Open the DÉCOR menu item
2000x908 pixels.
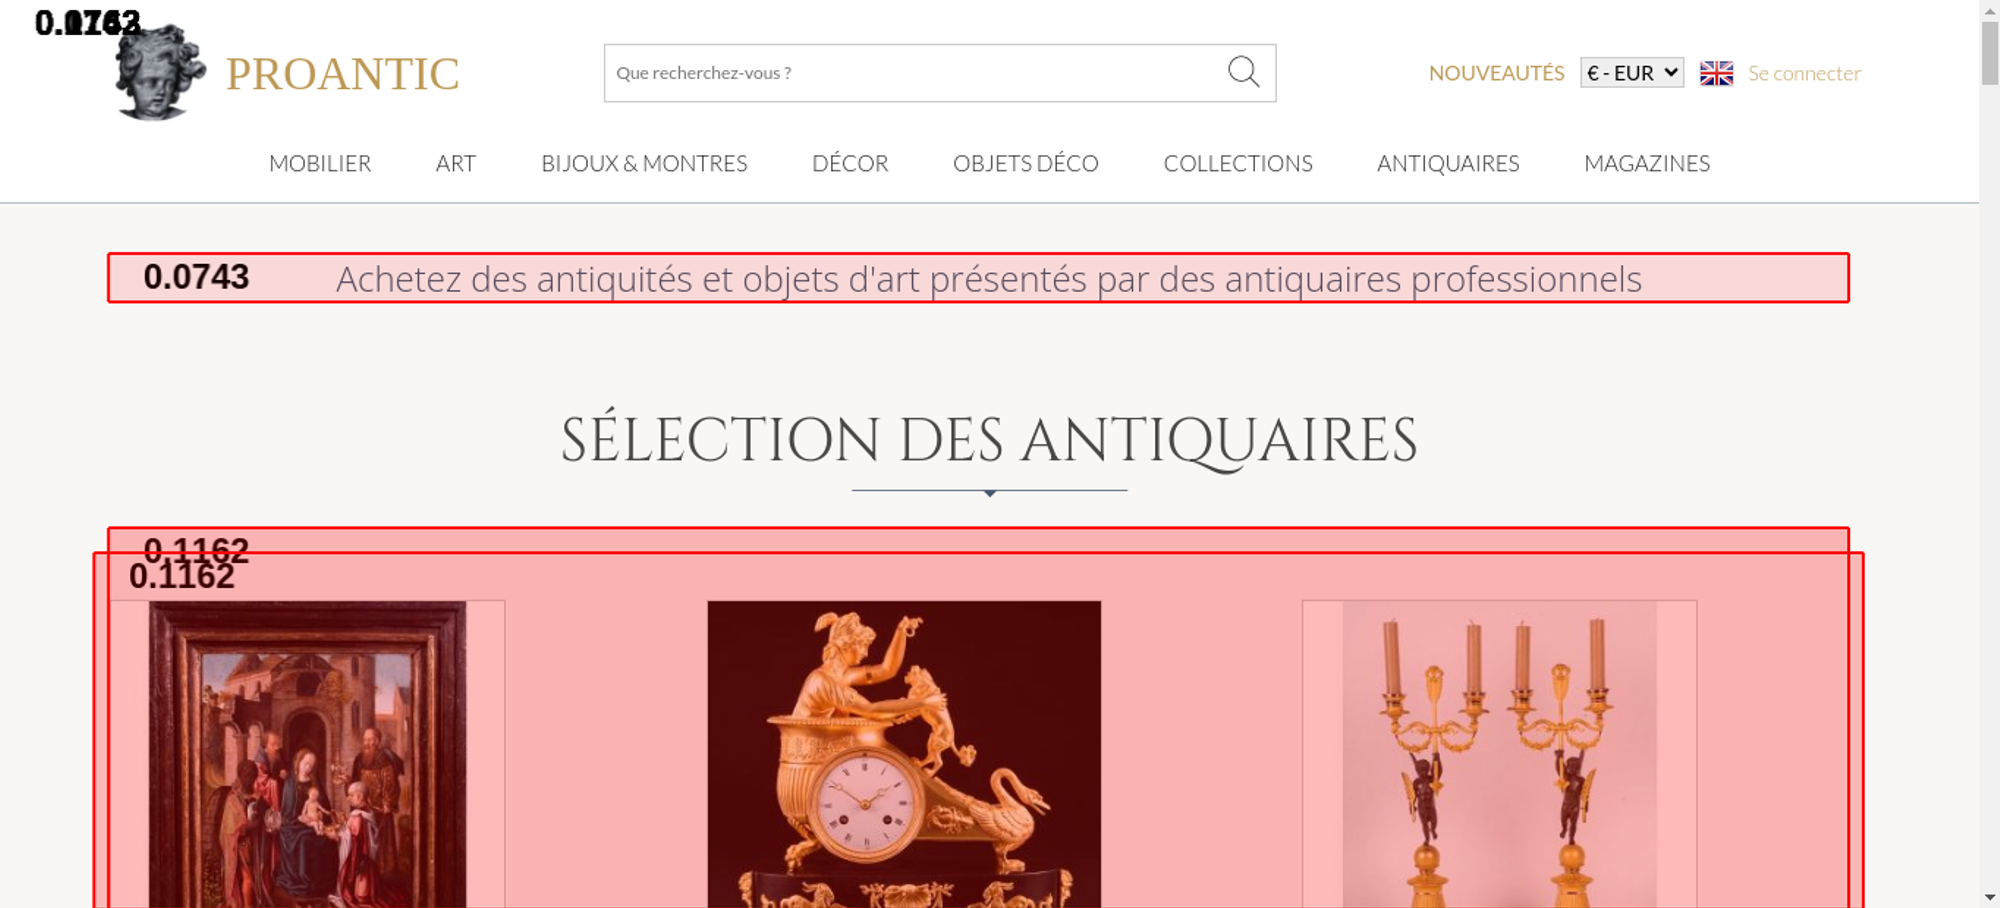(x=850, y=163)
